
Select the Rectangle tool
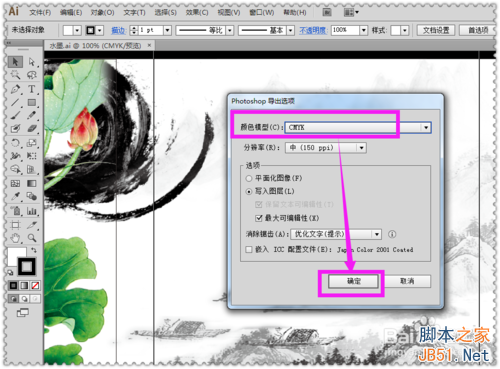(x=32, y=102)
